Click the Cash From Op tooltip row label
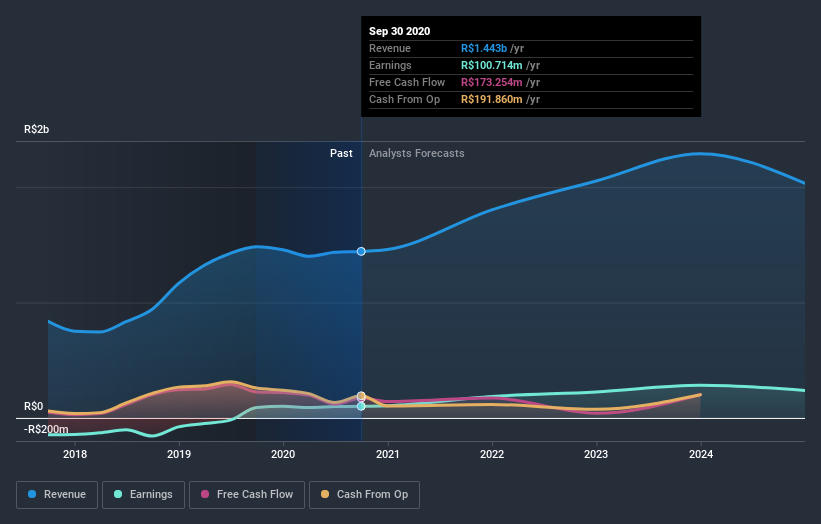 coord(404,99)
